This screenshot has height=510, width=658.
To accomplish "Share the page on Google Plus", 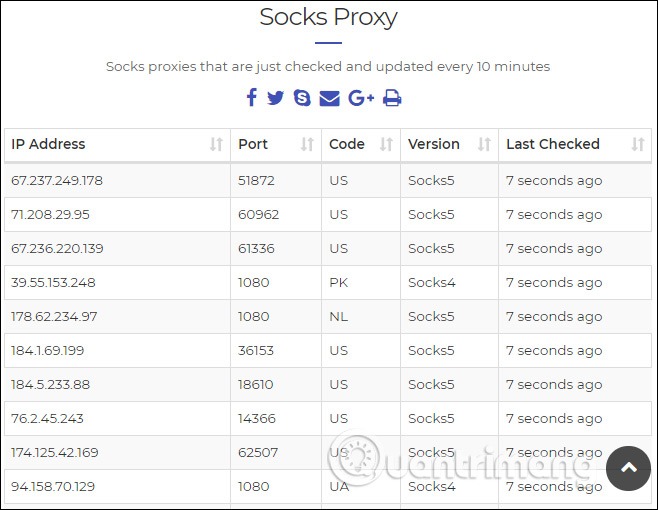I will tap(361, 98).
